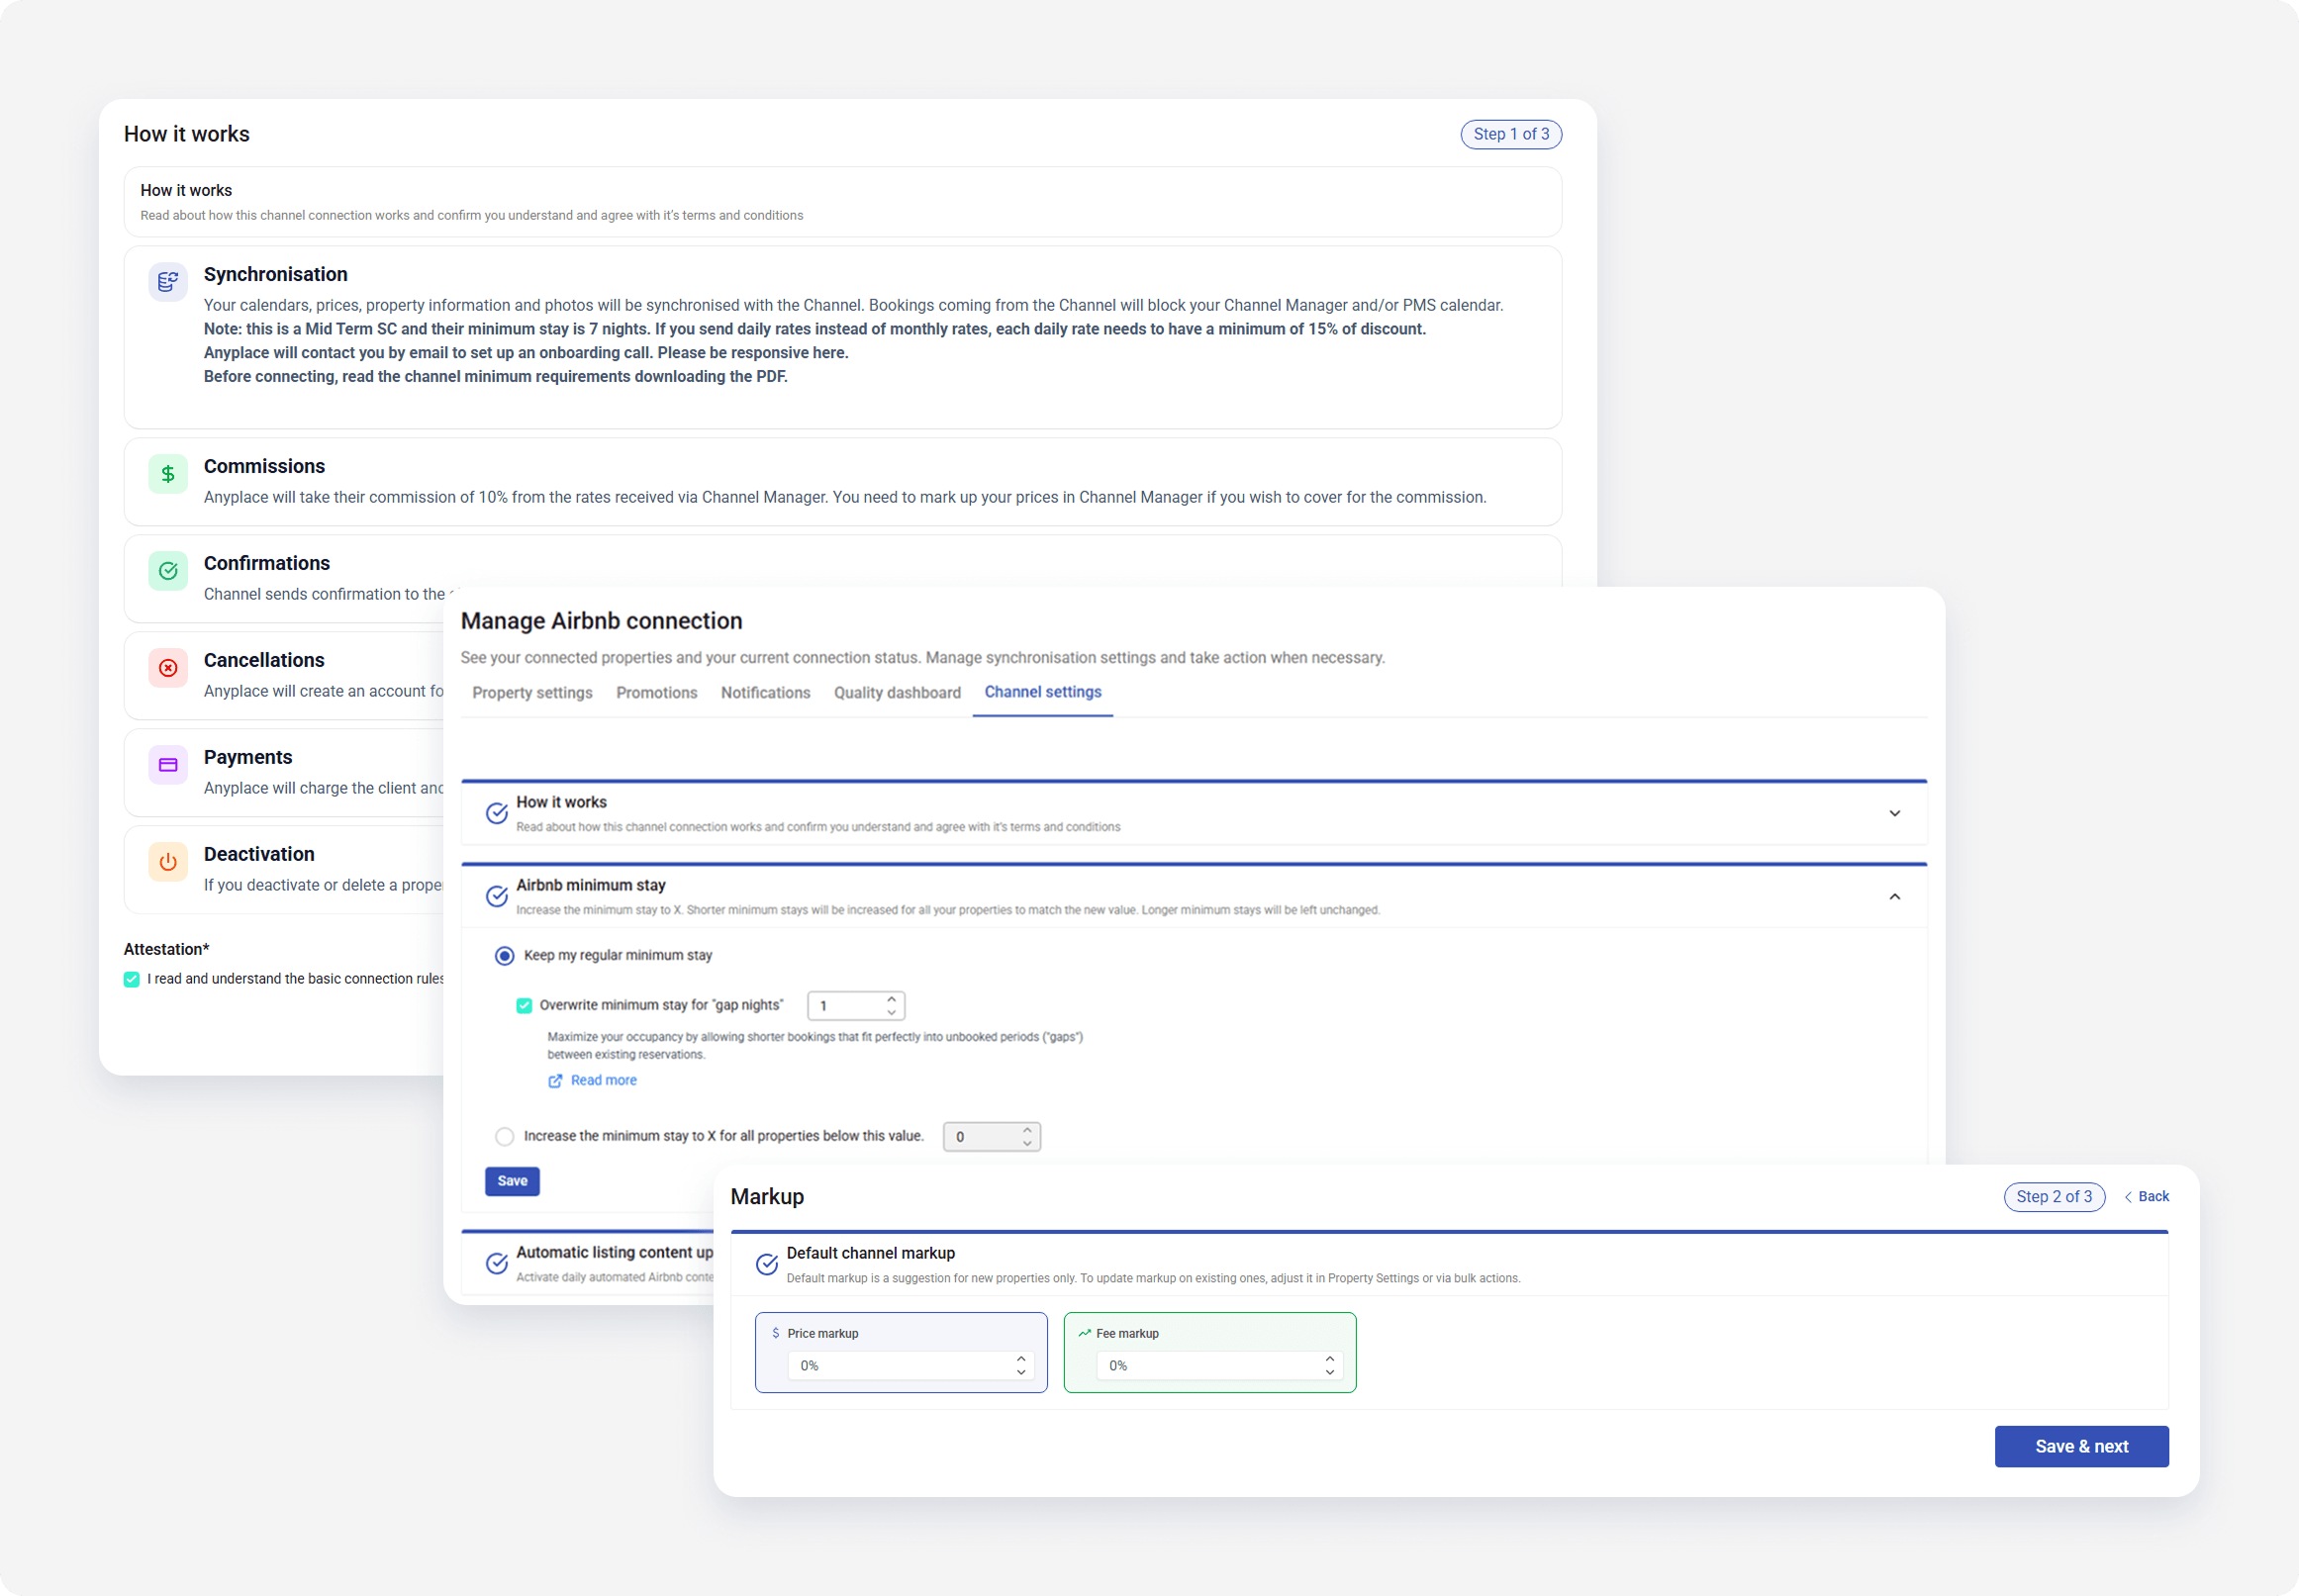Click the Cancellations red X icon
The width and height of the screenshot is (2299, 1596).
pos(168,668)
